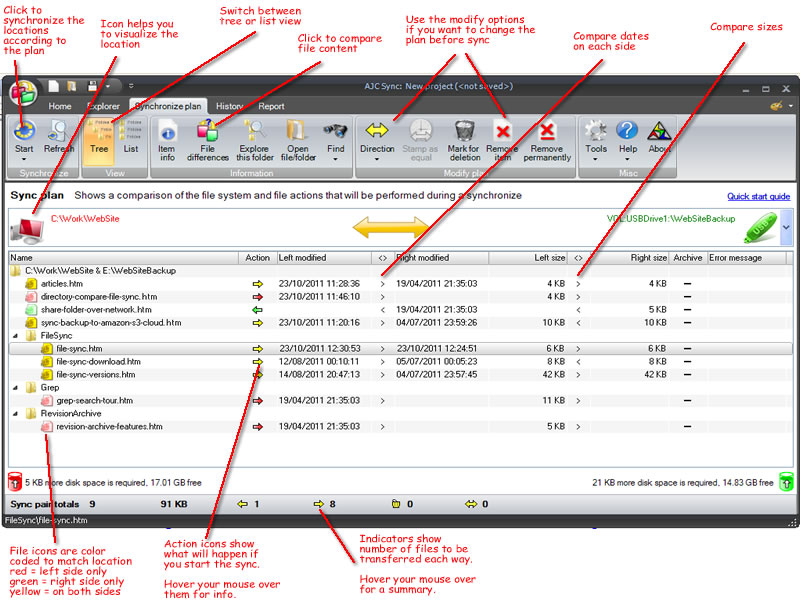This screenshot has width=800, height=600.
Task: Click the Start synchronize icon
Action: pyautogui.click(x=24, y=131)
